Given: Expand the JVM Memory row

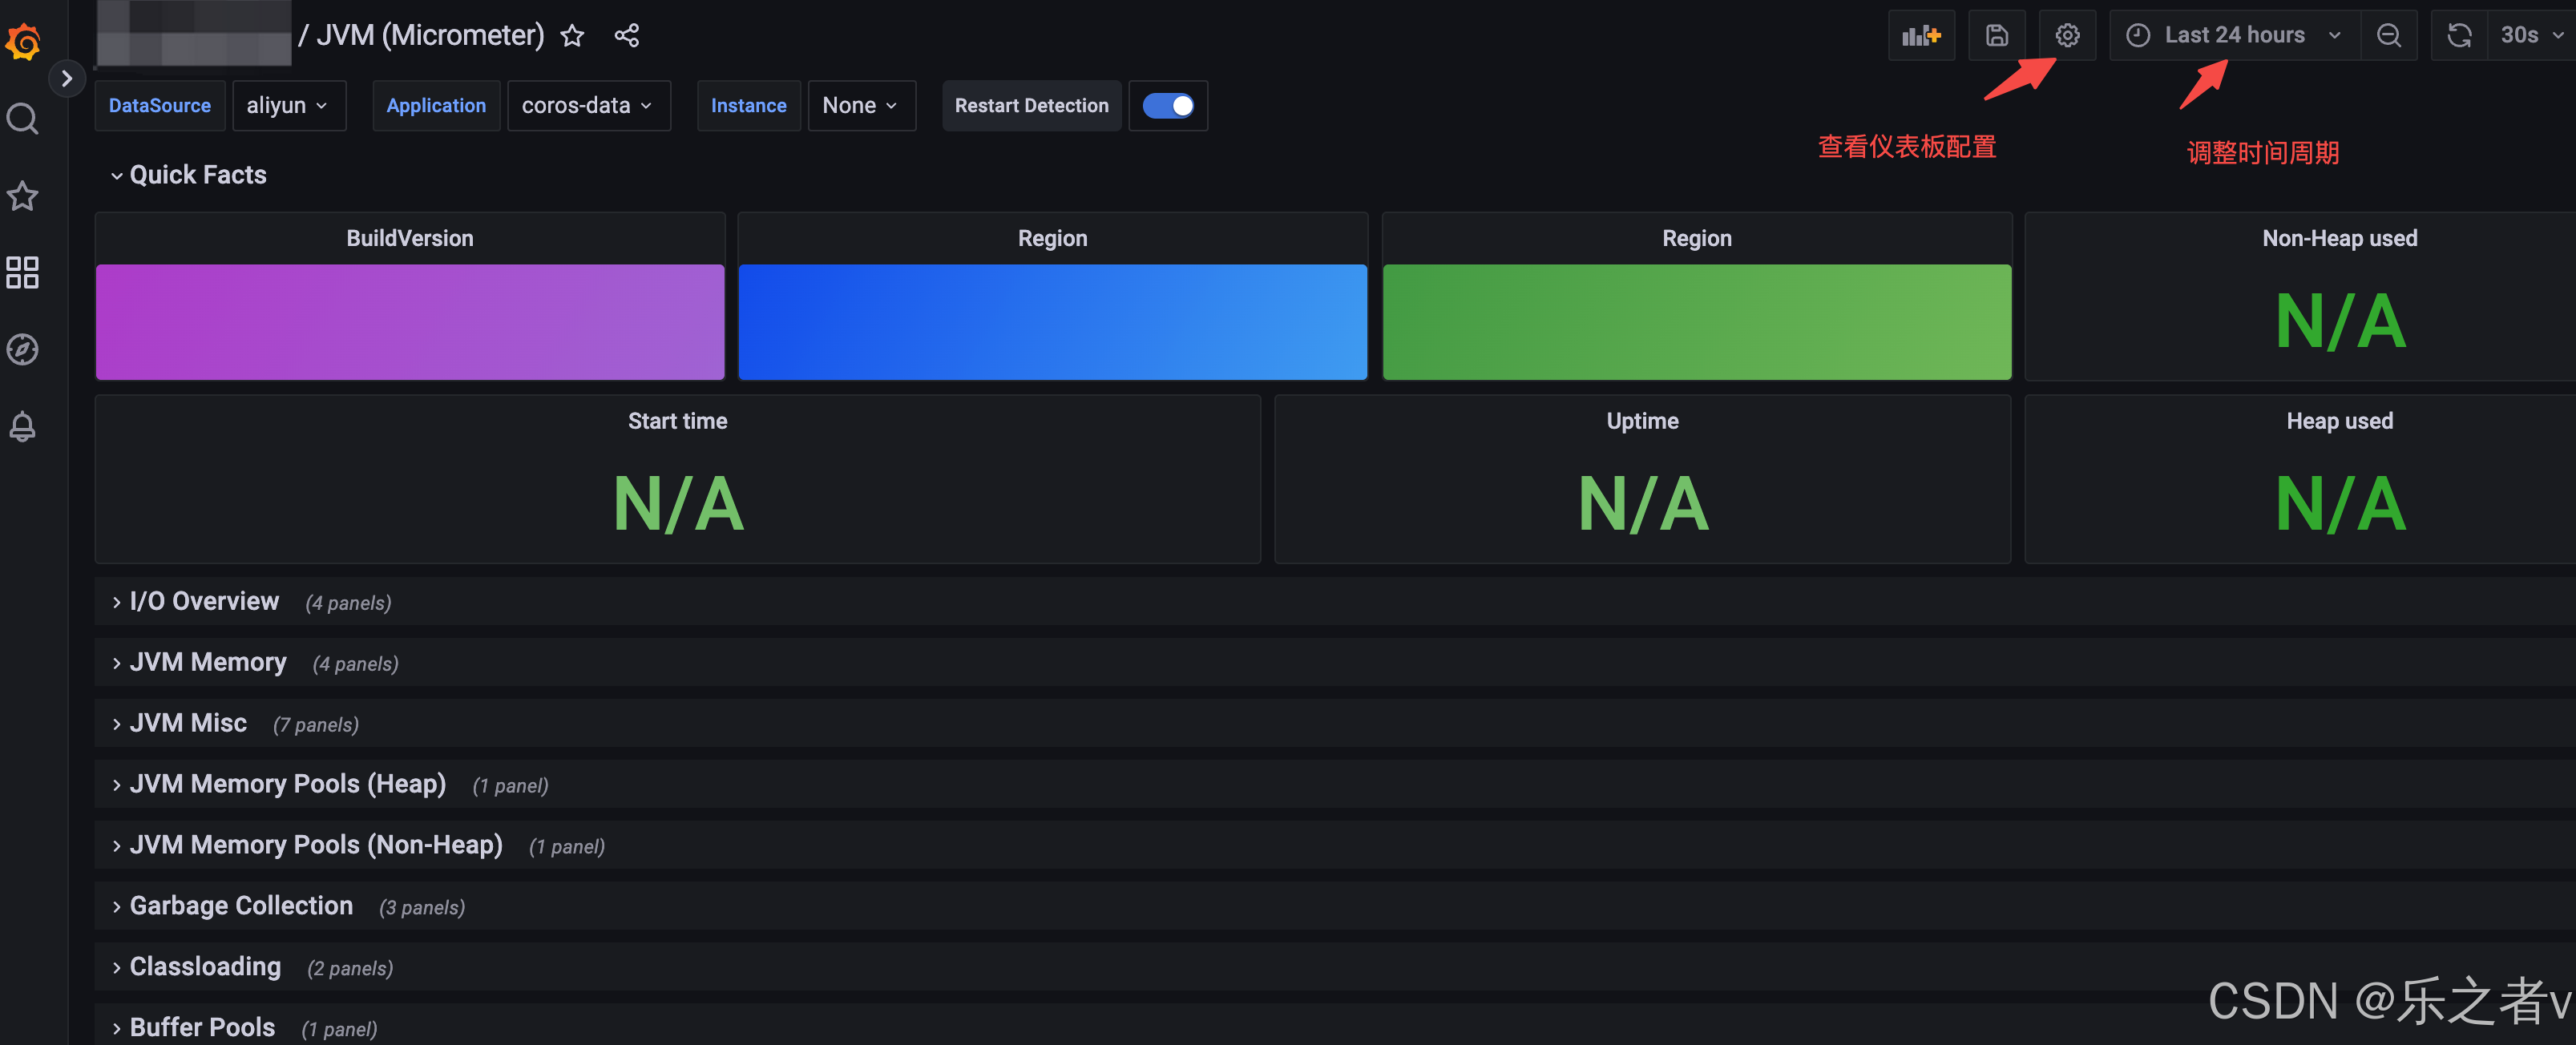Looking at the screenshot, I should point(208,662).
